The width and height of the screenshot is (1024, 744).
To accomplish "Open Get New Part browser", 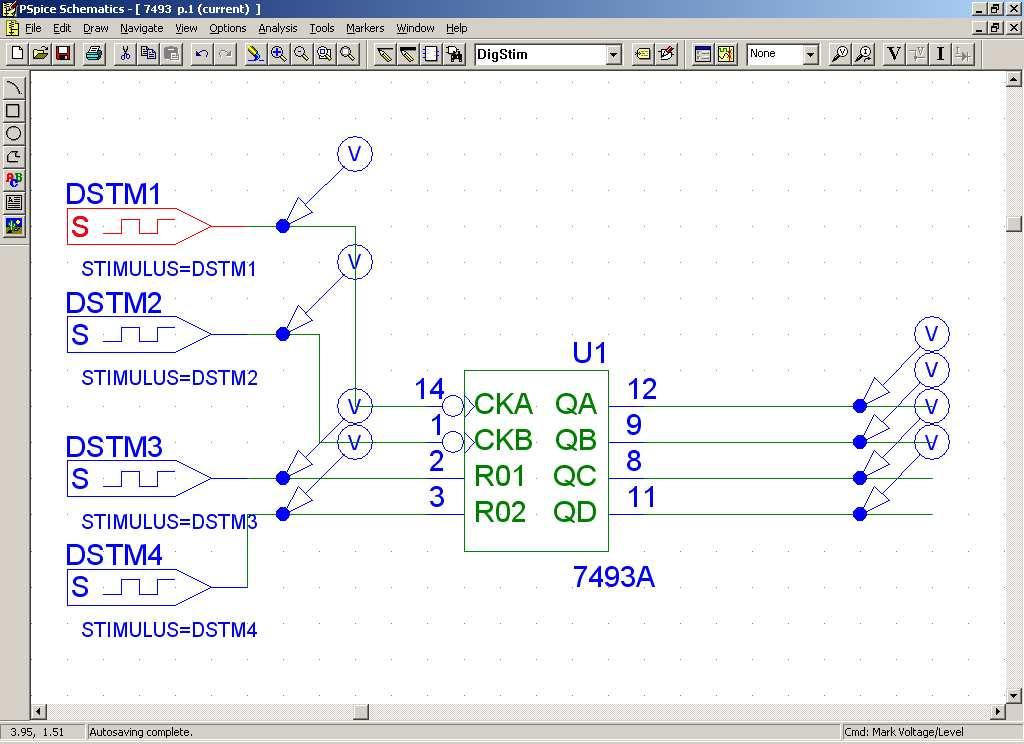I will 455,54.
